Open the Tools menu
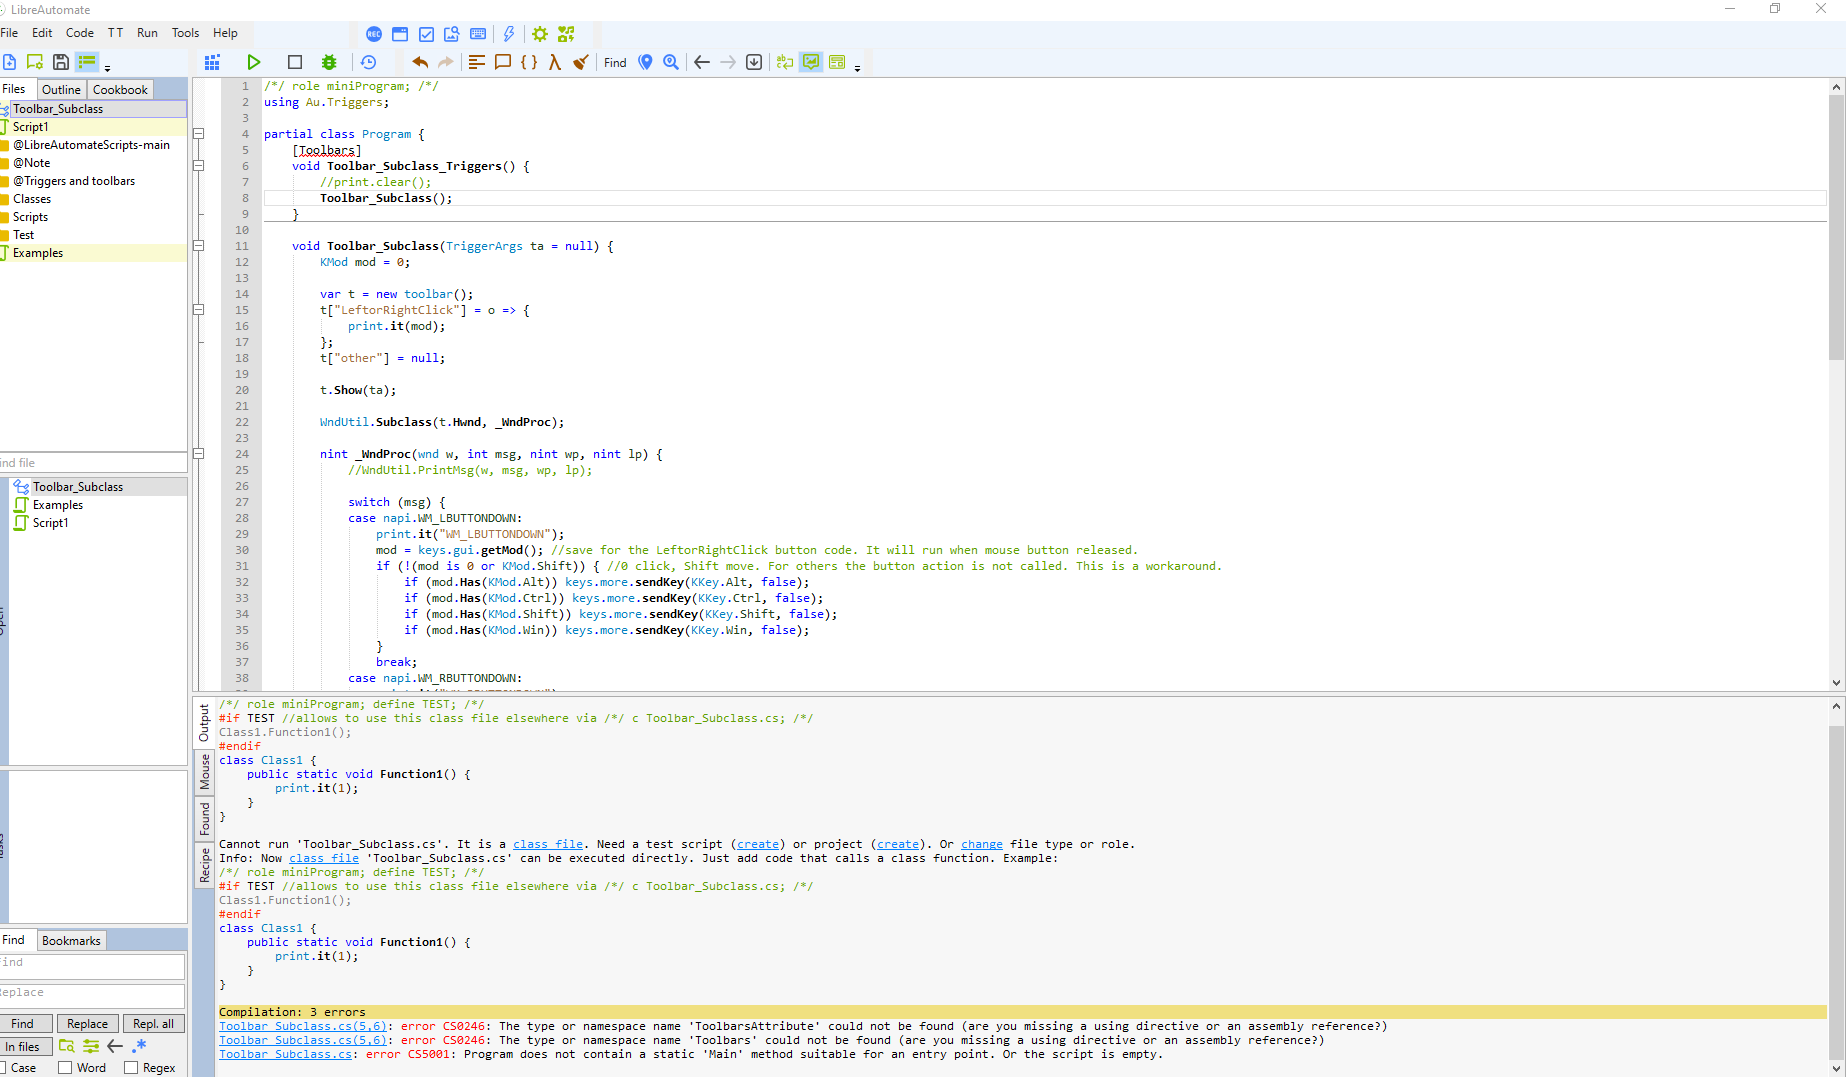 point(185,33)
